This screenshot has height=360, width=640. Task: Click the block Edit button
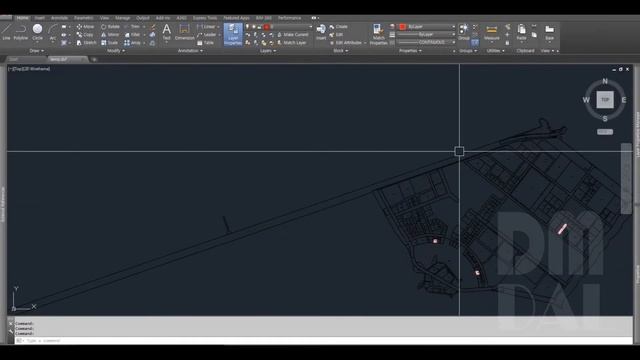[336, 35]
